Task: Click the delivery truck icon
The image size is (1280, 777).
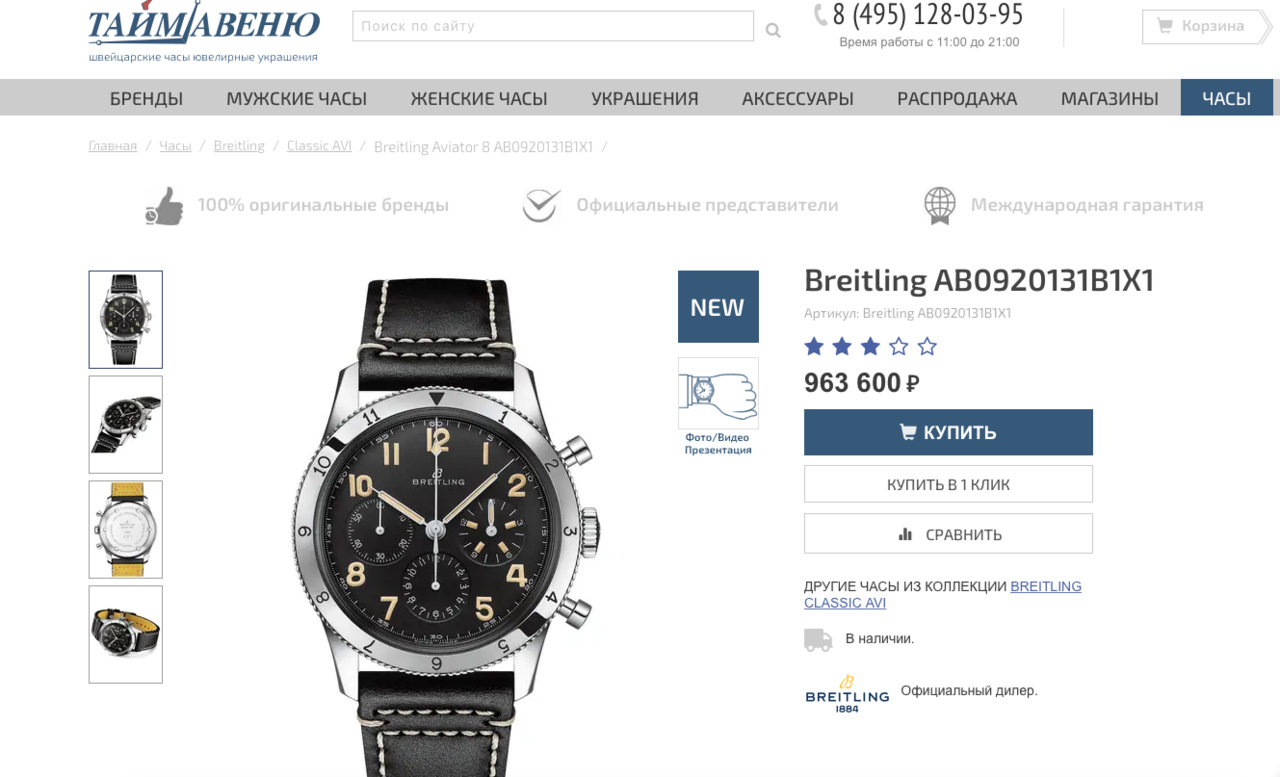Action: coord(818,639)
